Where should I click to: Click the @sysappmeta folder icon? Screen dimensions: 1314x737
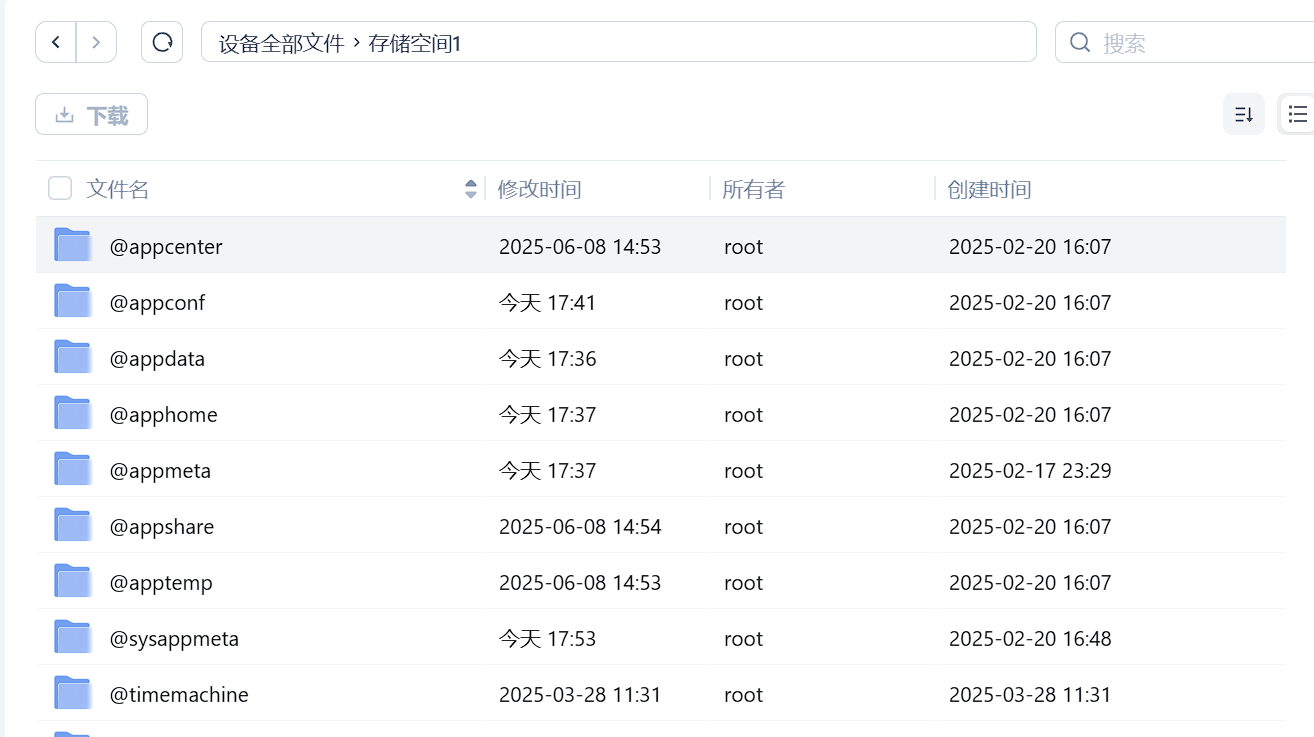click(72, 637)
